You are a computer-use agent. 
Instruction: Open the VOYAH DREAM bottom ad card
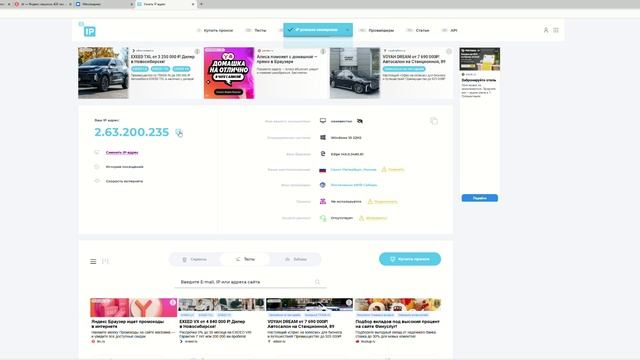tap(309, 320)
